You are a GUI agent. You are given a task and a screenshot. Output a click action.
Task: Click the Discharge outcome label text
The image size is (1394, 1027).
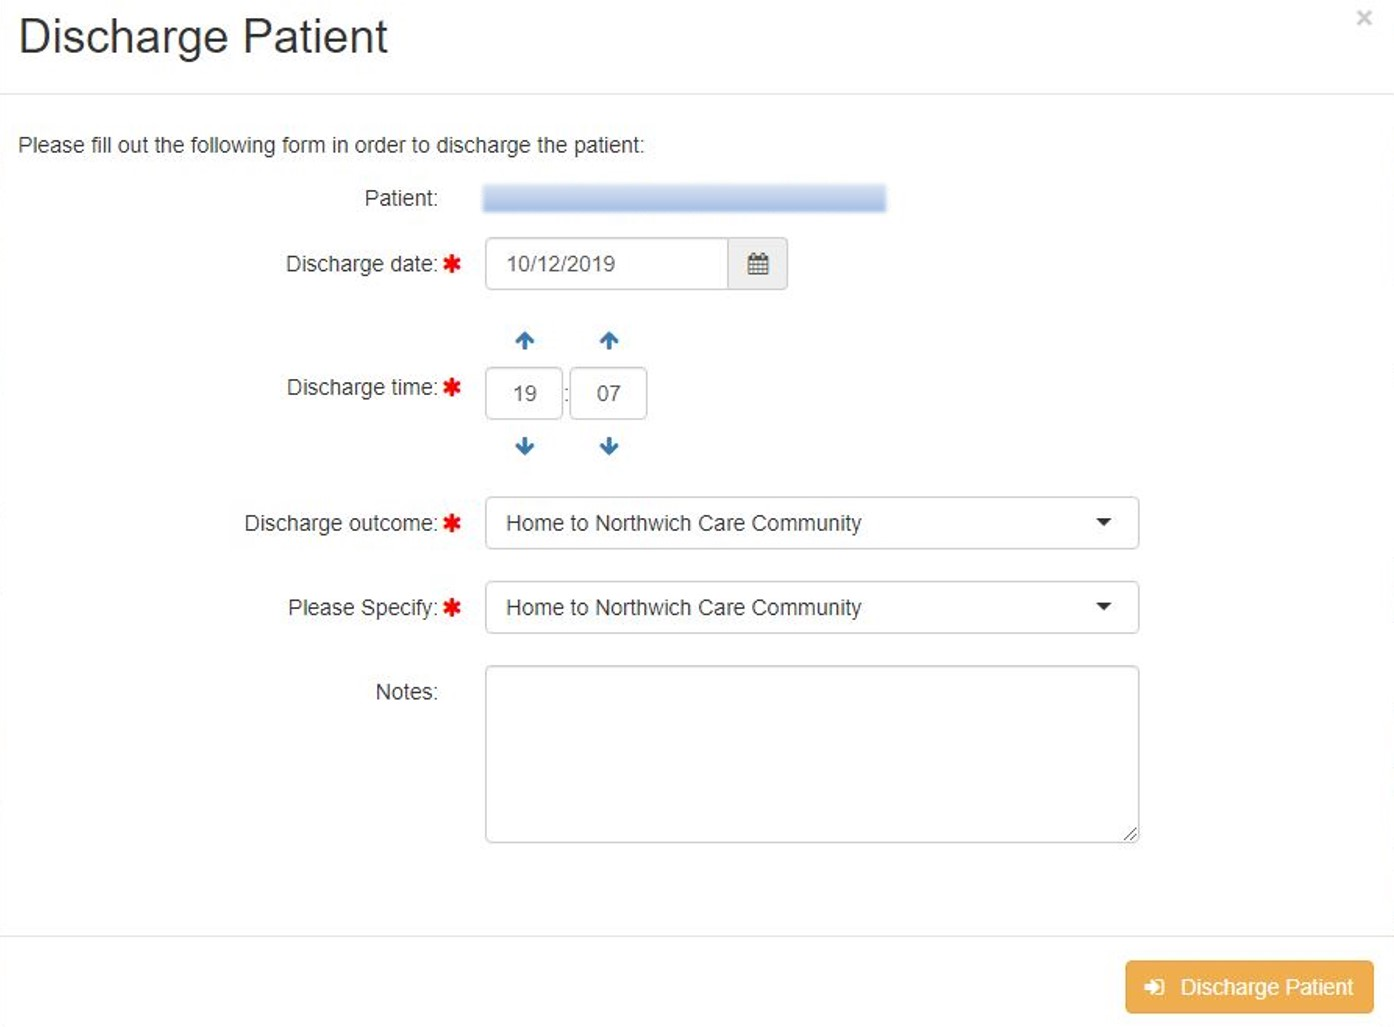click(341, 523)
